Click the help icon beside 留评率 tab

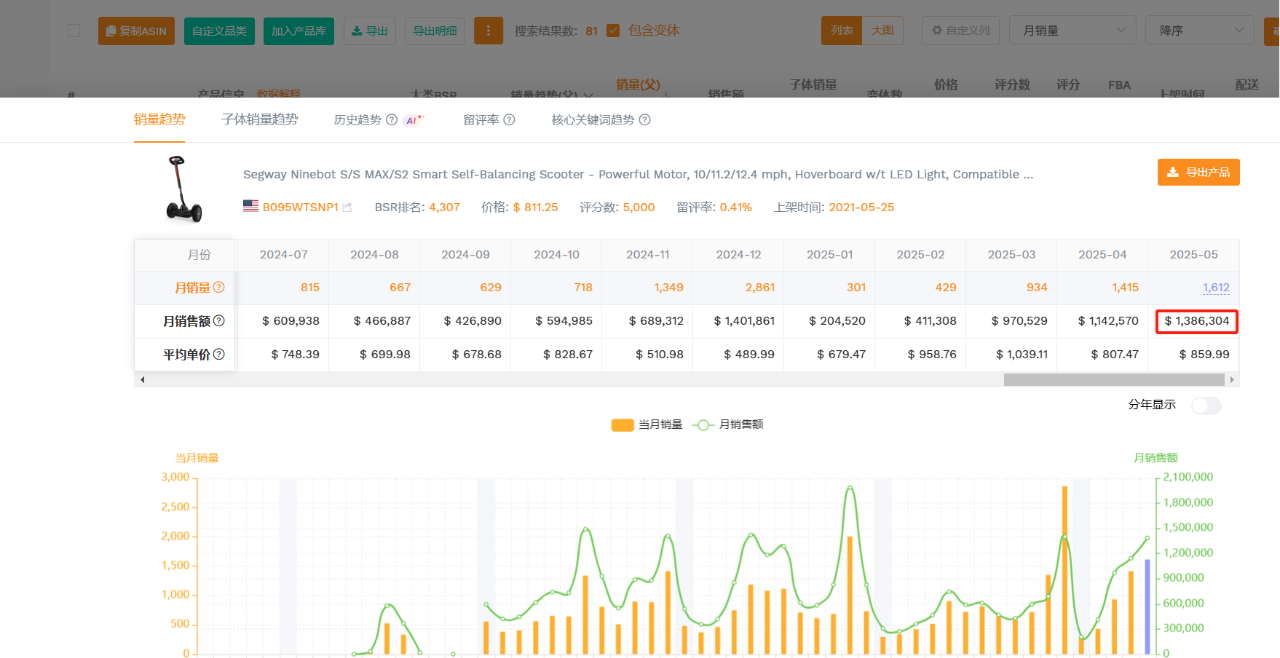[509, 120]
